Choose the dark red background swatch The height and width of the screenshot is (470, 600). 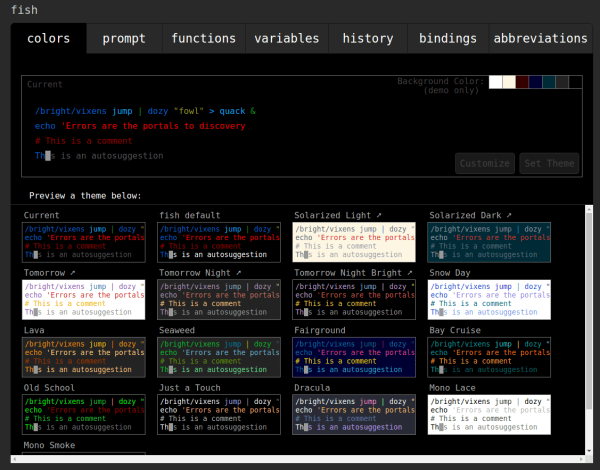coord(522,82)
